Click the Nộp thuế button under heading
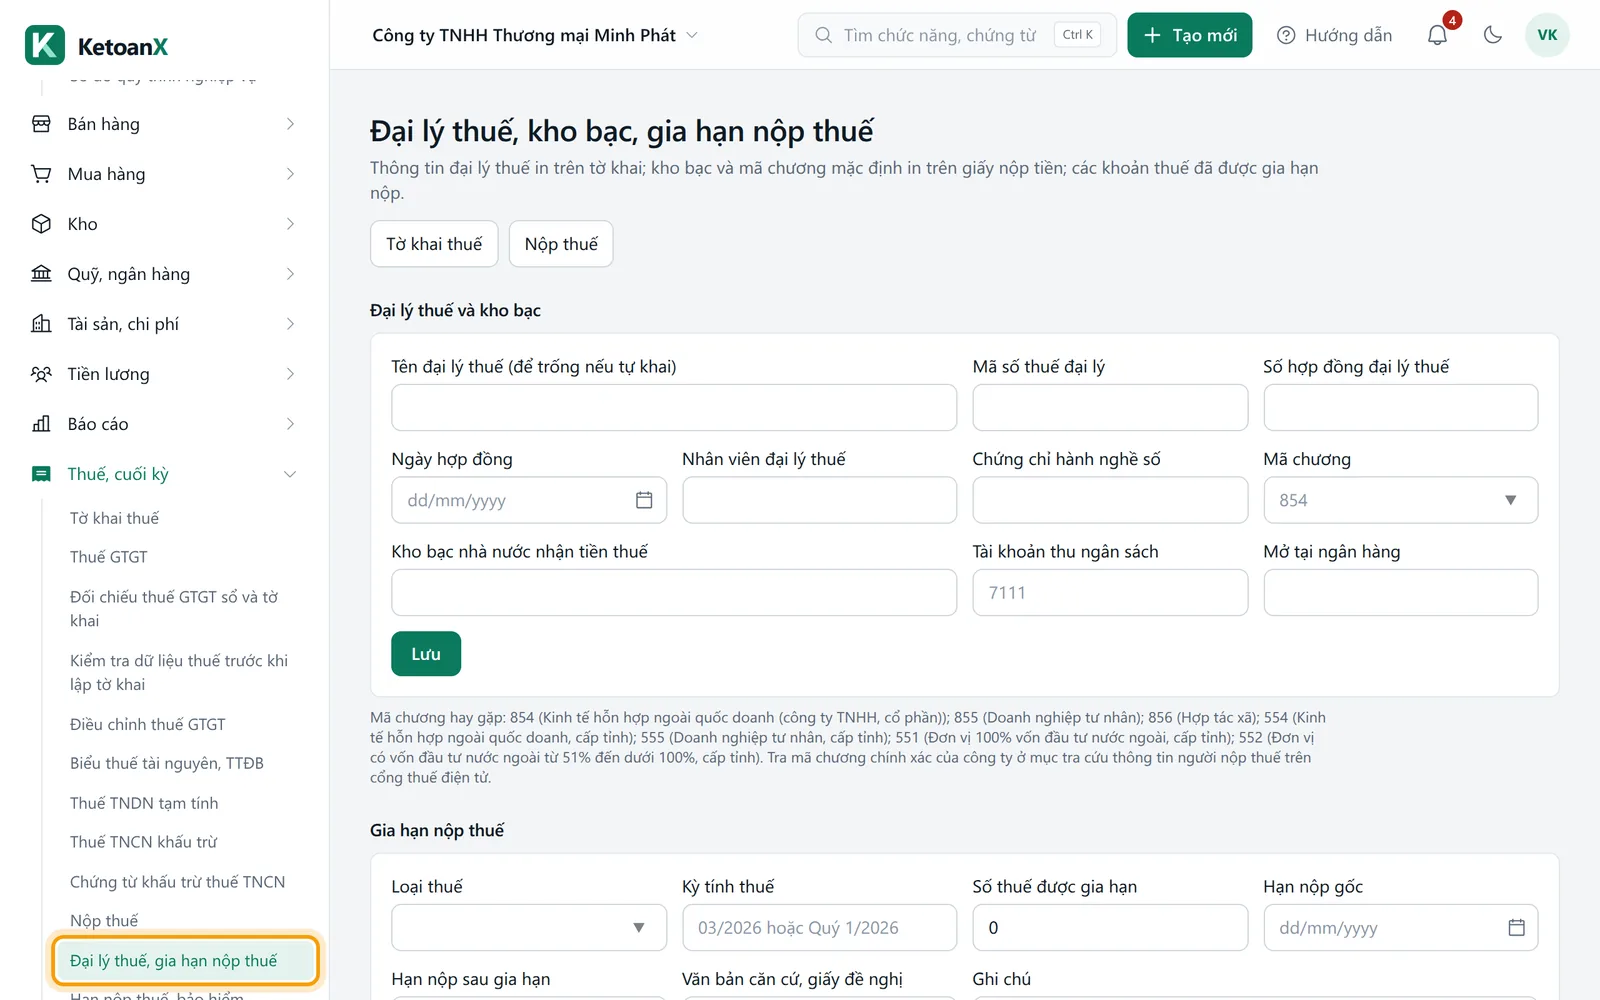Image resolution: width=1600 pixels, height=1000 pixels. tap(561, 244)
